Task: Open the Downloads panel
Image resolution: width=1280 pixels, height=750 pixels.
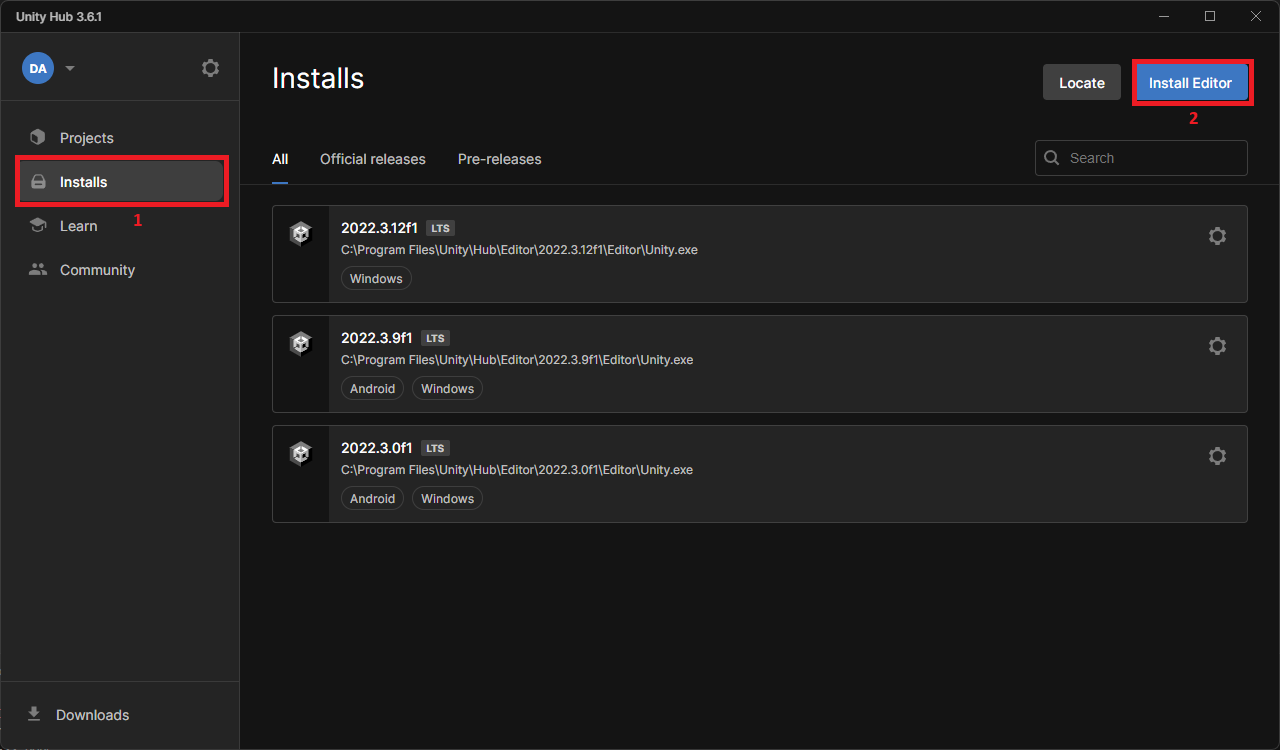Action: pos(92,714)
